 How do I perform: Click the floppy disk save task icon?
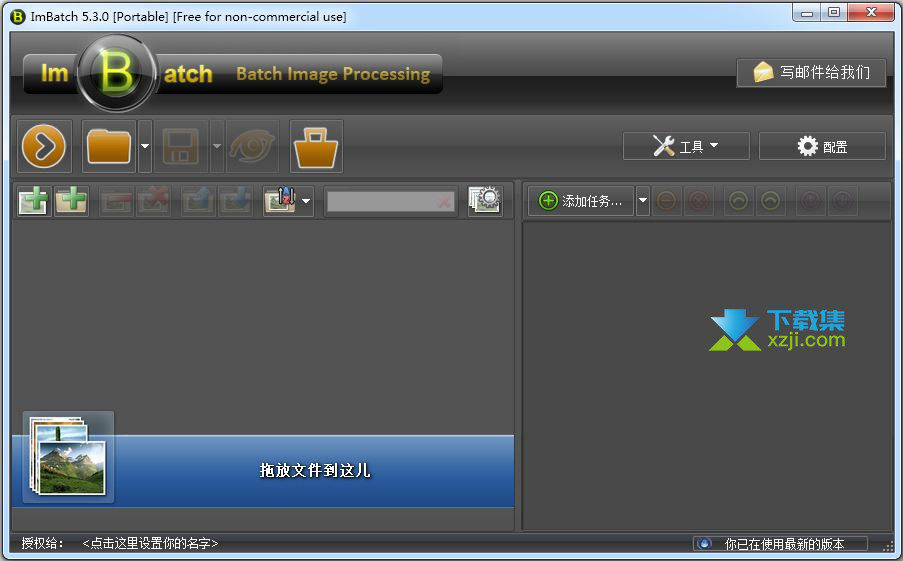click(x=181, y=146)
